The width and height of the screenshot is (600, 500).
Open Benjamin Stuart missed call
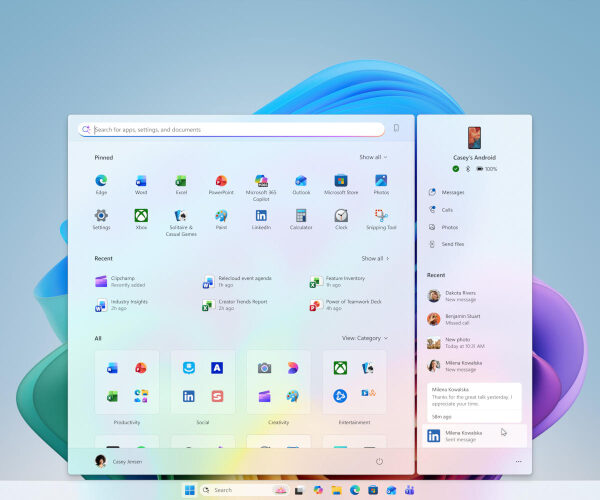click(453, 319)
